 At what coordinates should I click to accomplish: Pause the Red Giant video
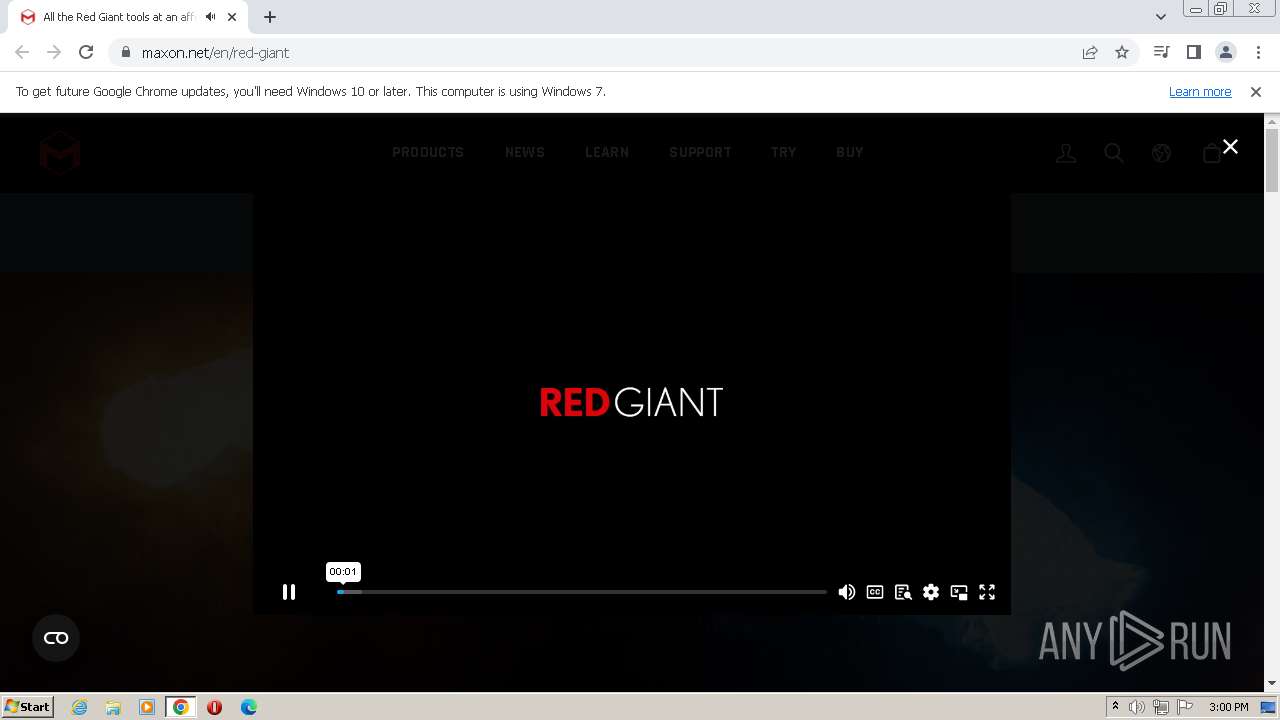point(289,592)
